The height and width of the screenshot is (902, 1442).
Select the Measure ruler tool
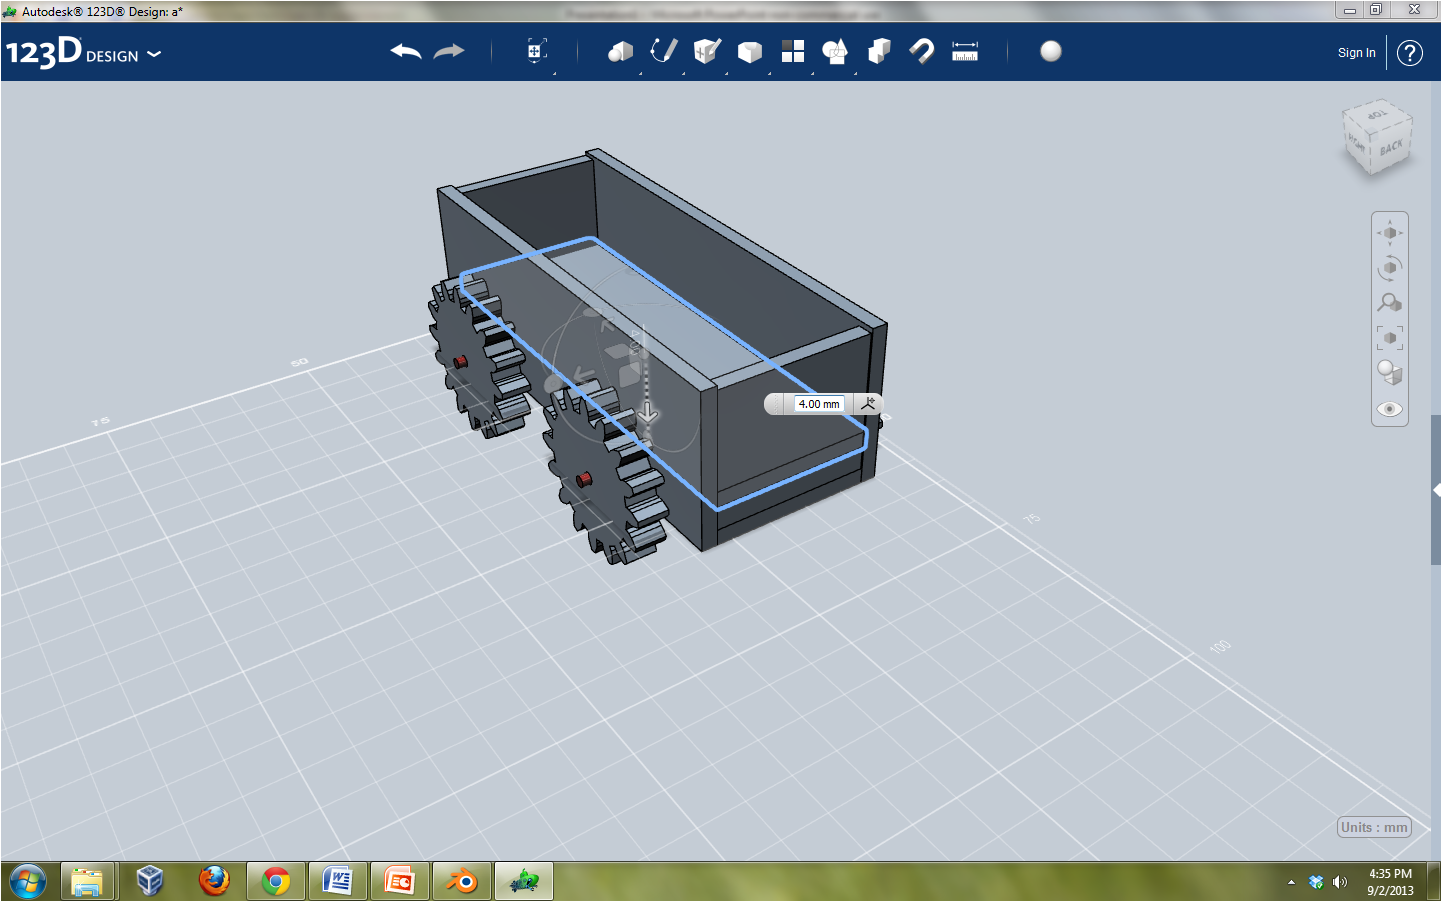pyautogui.click(x=965, y=51)
